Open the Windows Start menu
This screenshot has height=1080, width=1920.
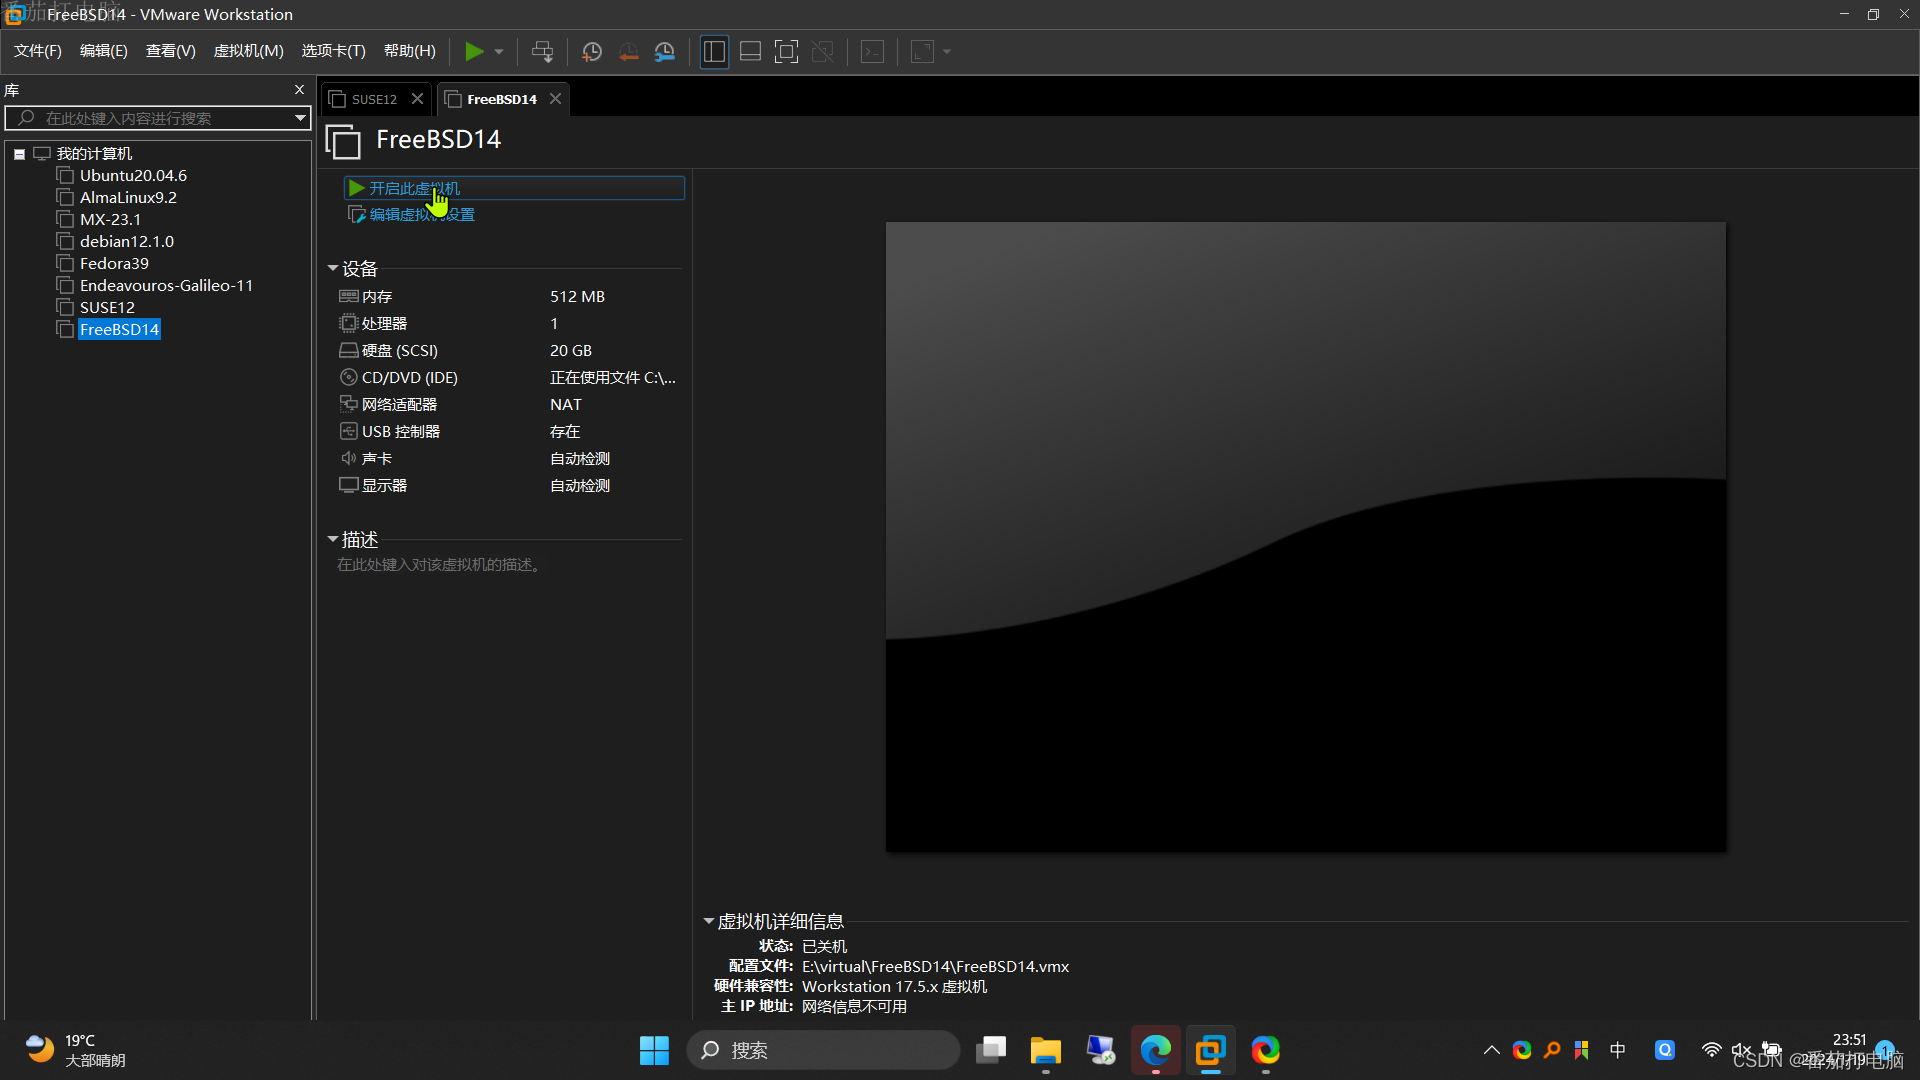pyautogui.click(x=654, y=1050)
